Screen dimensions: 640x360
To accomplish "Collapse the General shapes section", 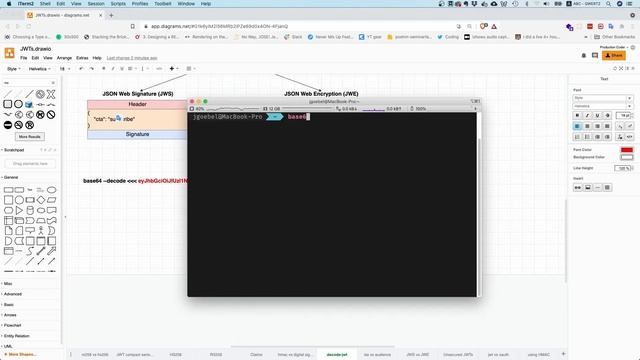I will pos(11,177).
